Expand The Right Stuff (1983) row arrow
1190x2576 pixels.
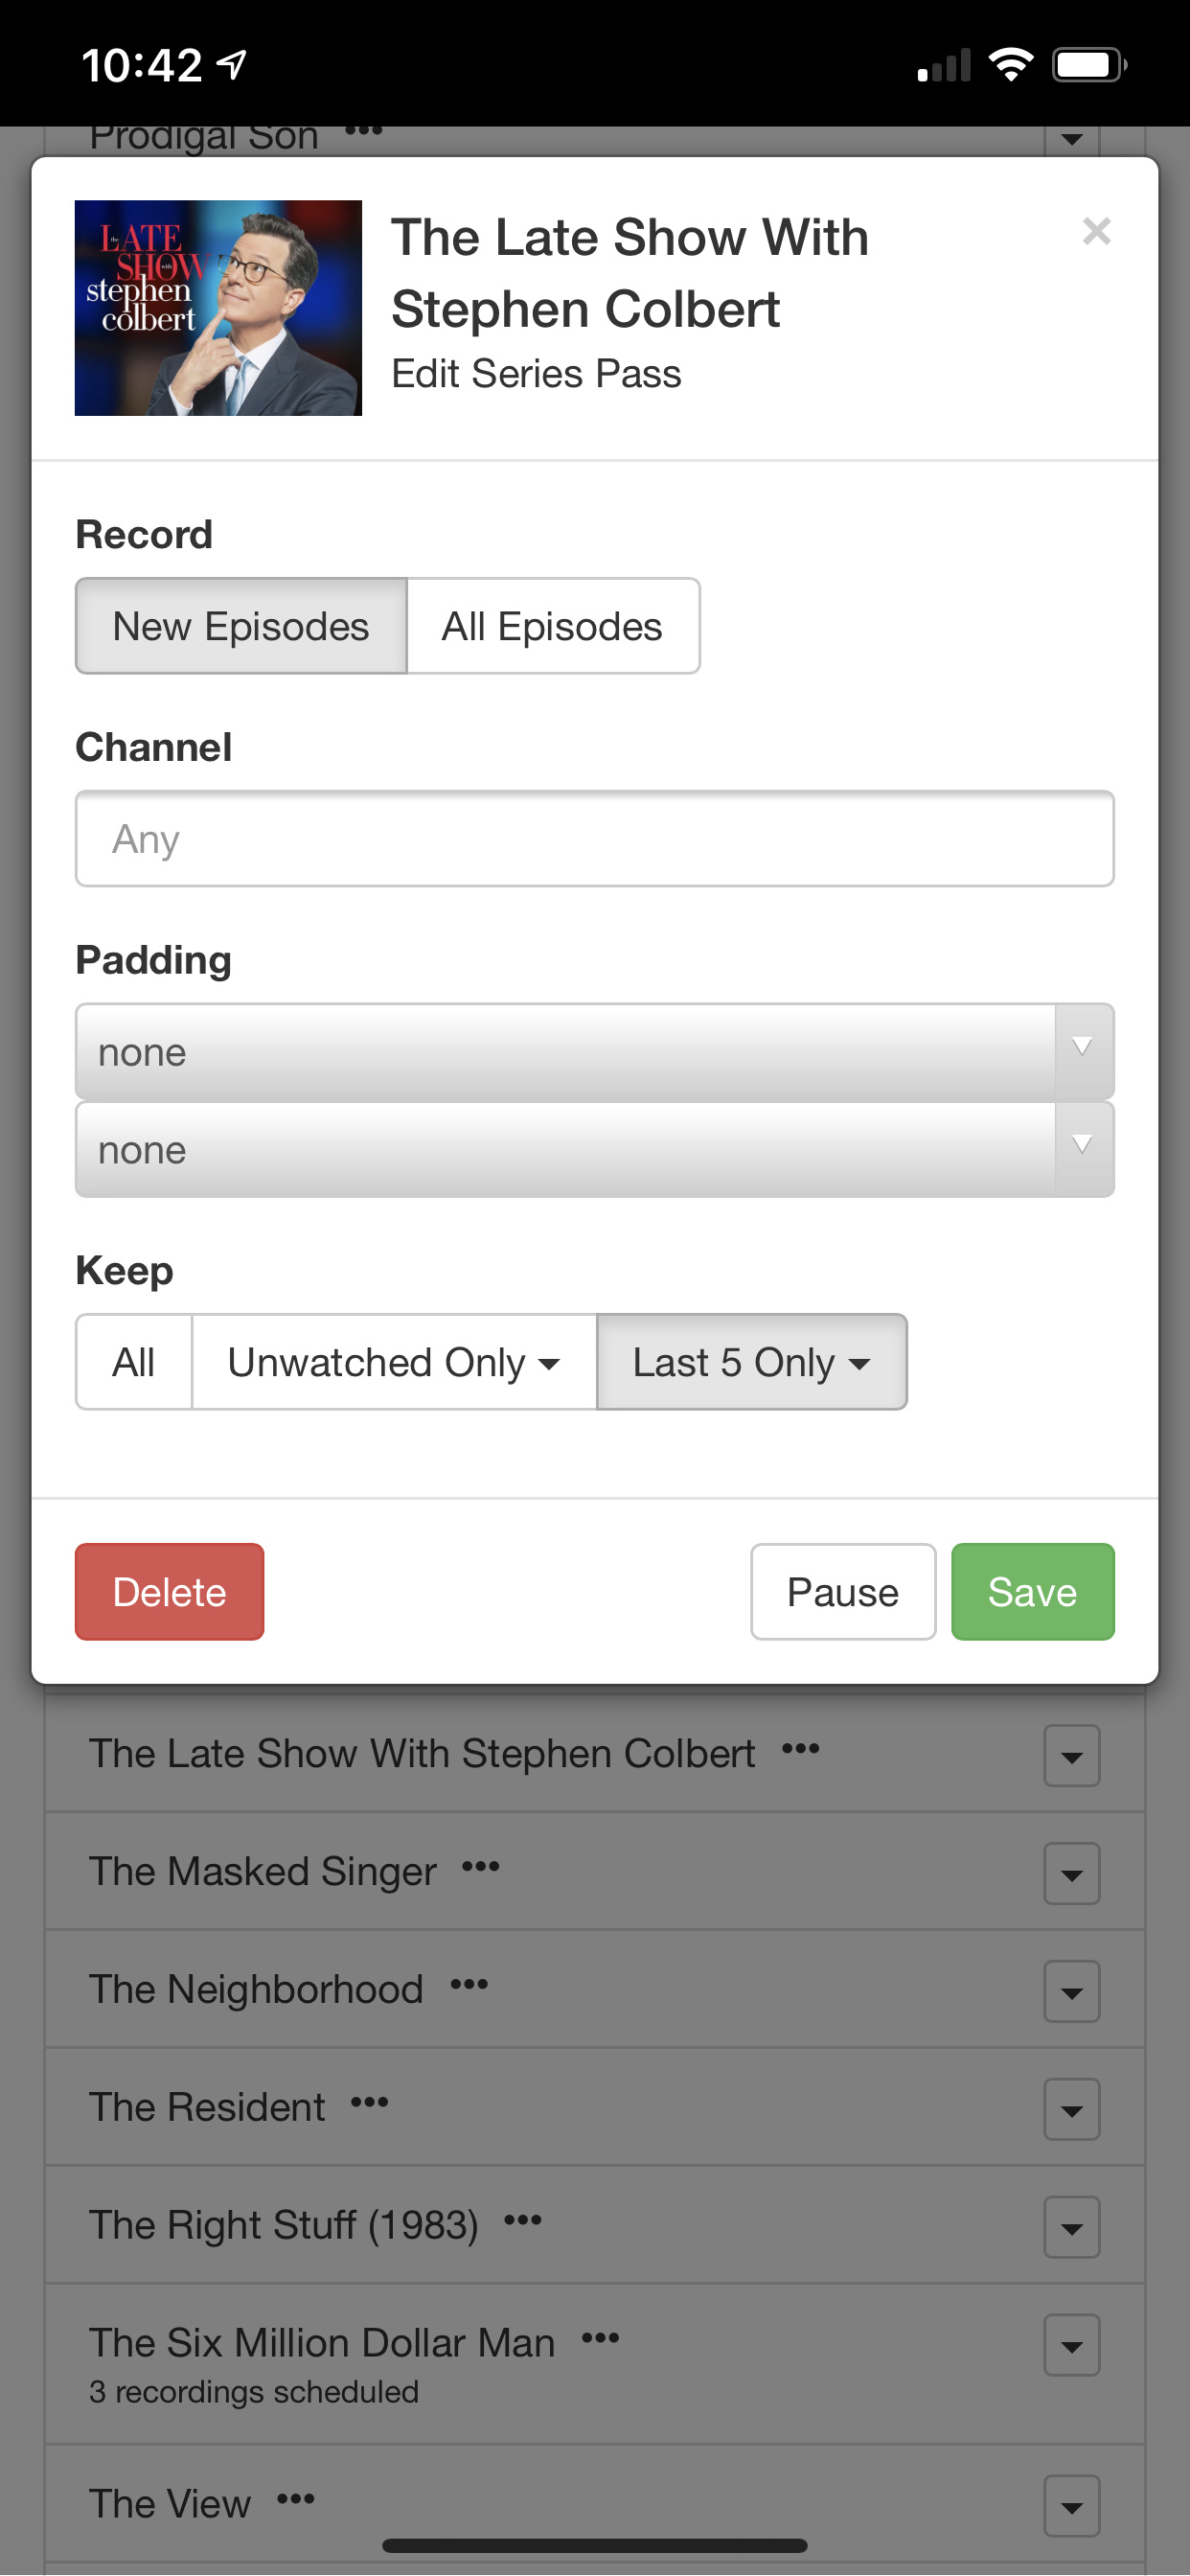click(x=1071, y=2228)
